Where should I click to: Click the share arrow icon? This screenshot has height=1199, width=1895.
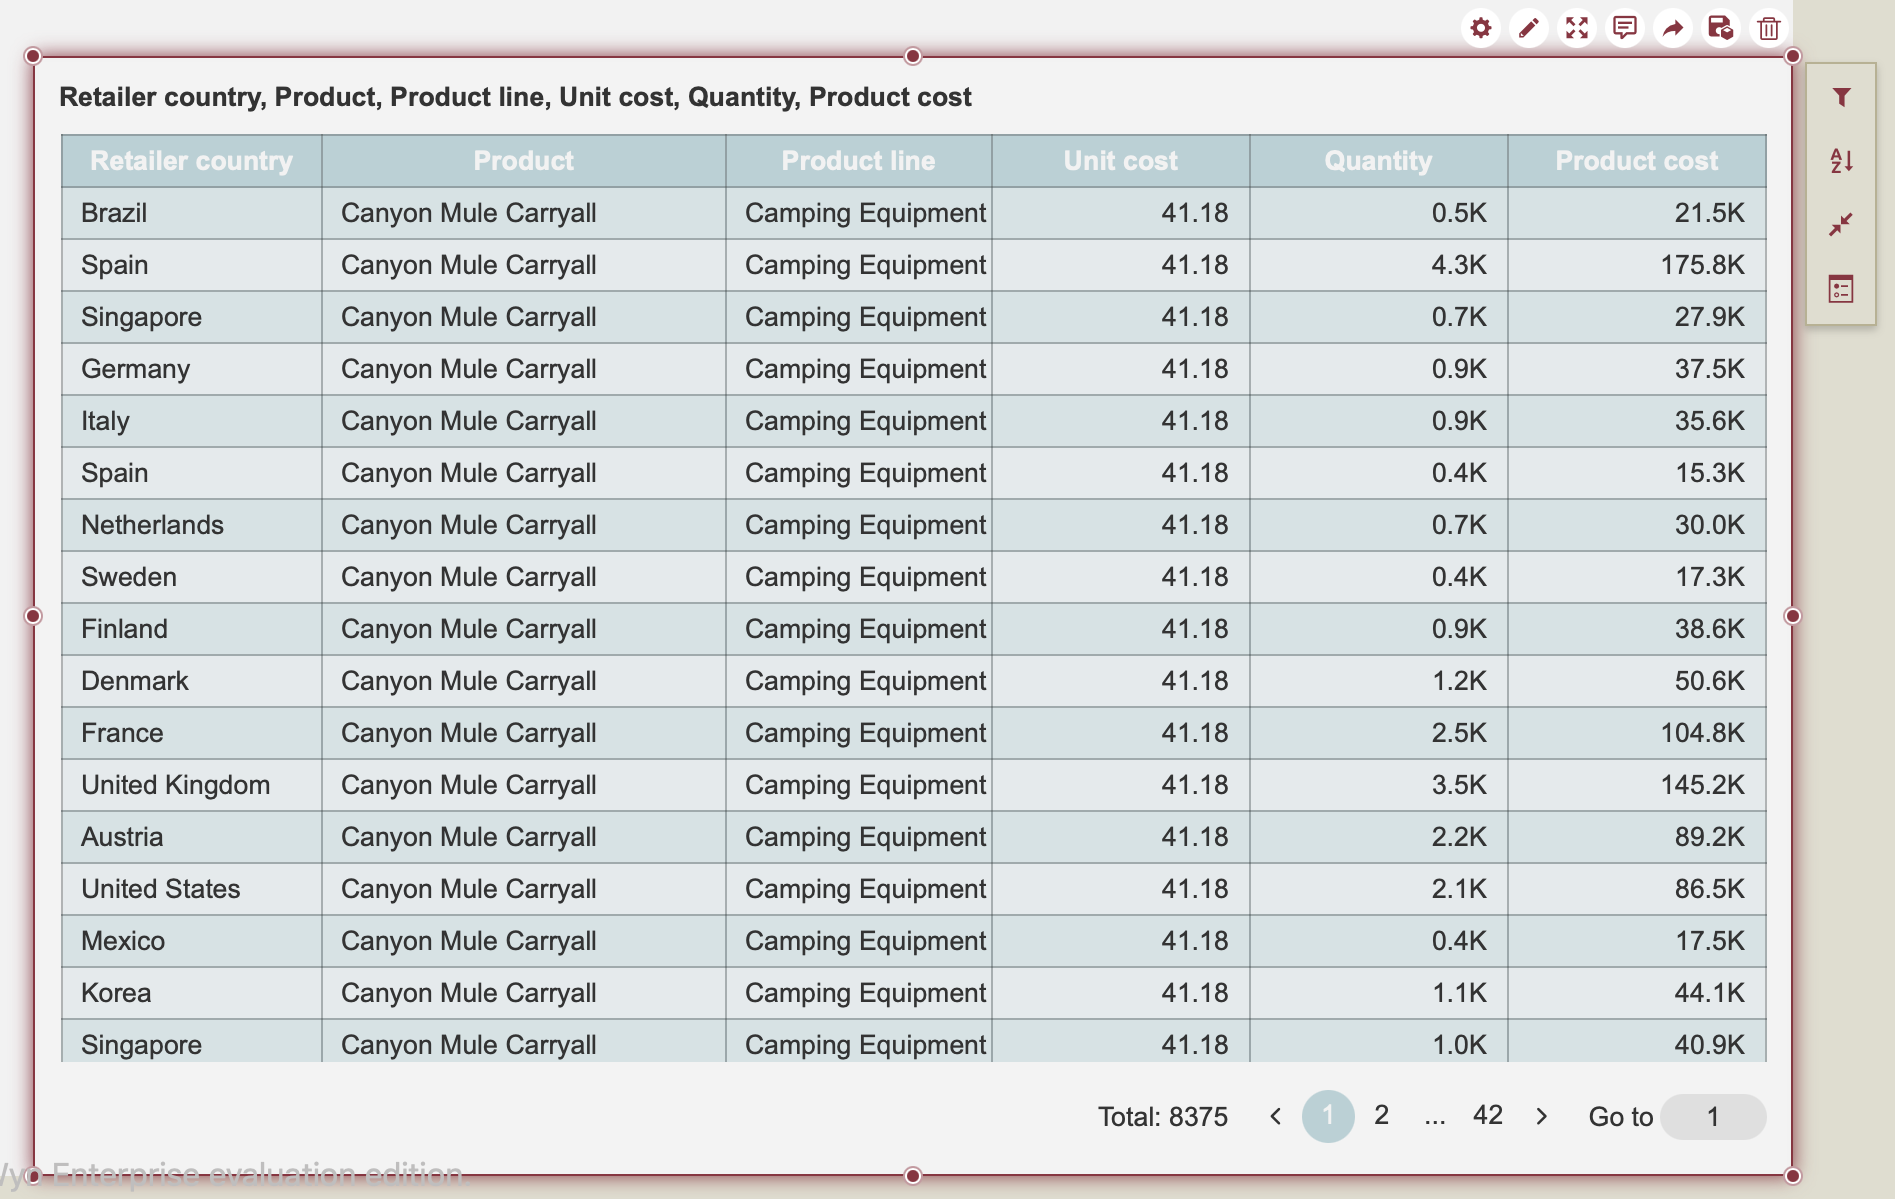coord(1672,28)
